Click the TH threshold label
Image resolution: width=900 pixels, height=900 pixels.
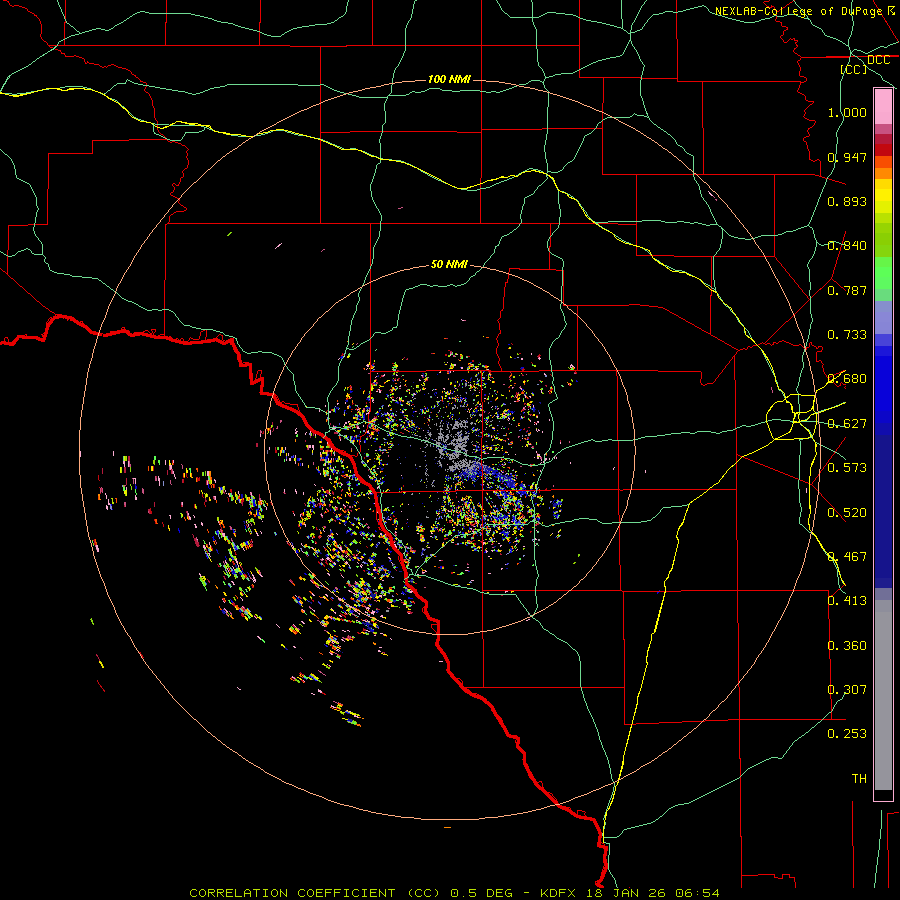point(859,779)
